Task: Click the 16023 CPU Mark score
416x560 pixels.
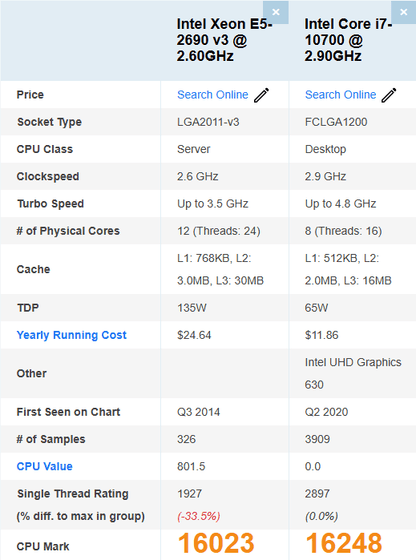Action: point(216,543)
